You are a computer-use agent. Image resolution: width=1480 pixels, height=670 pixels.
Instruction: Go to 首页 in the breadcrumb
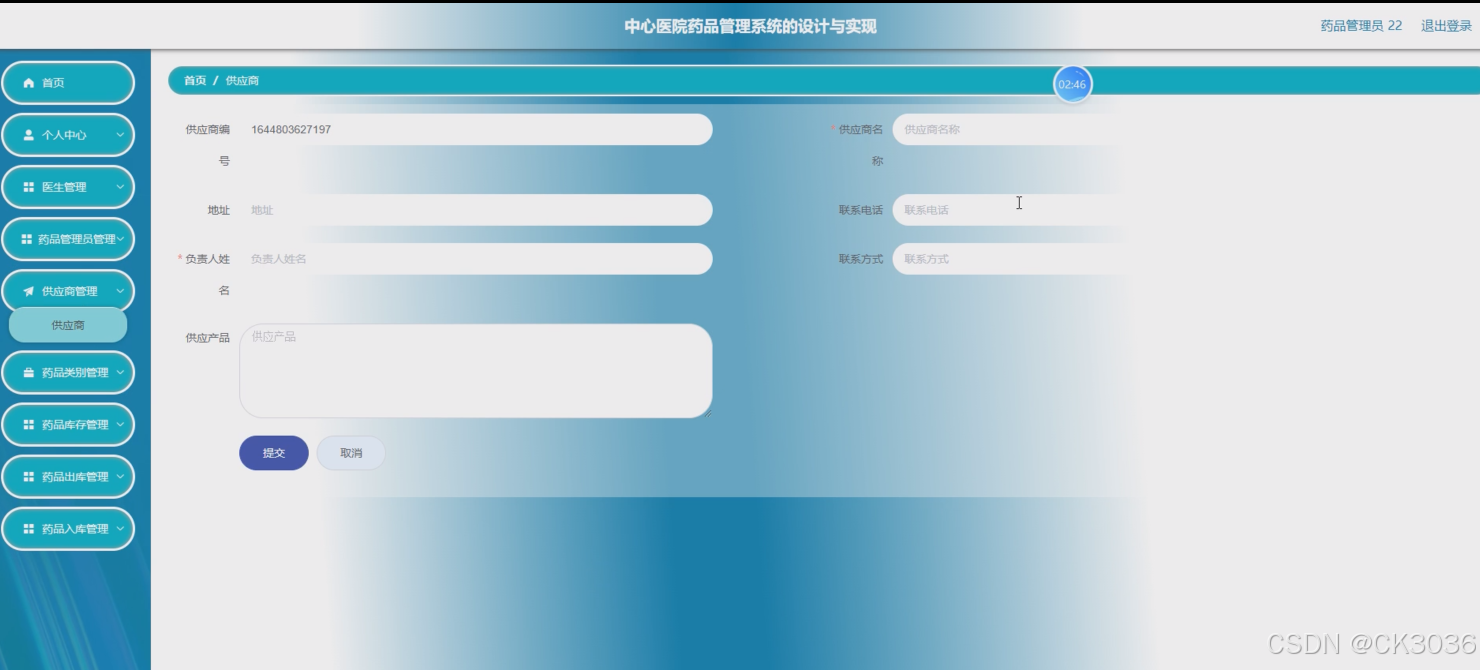pos(195,81)
